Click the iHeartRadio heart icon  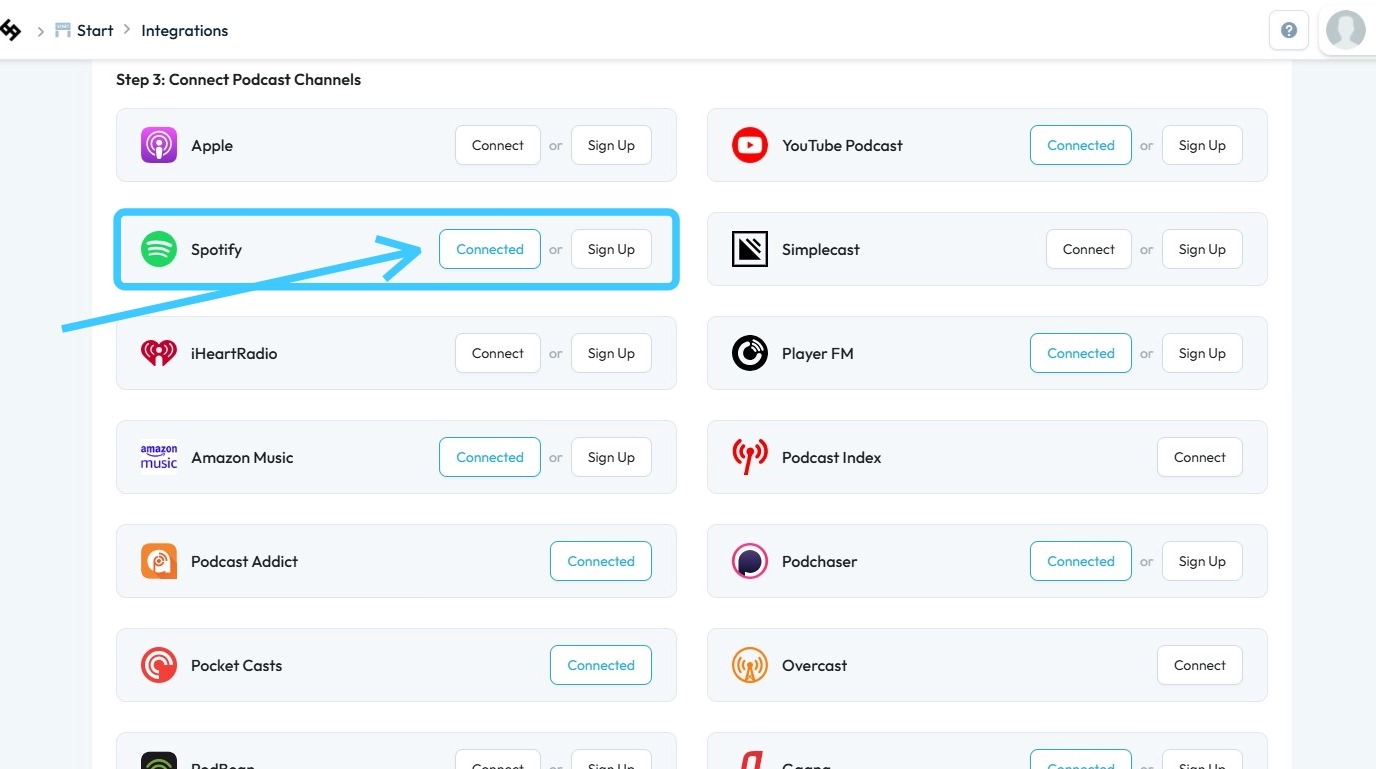159,353
